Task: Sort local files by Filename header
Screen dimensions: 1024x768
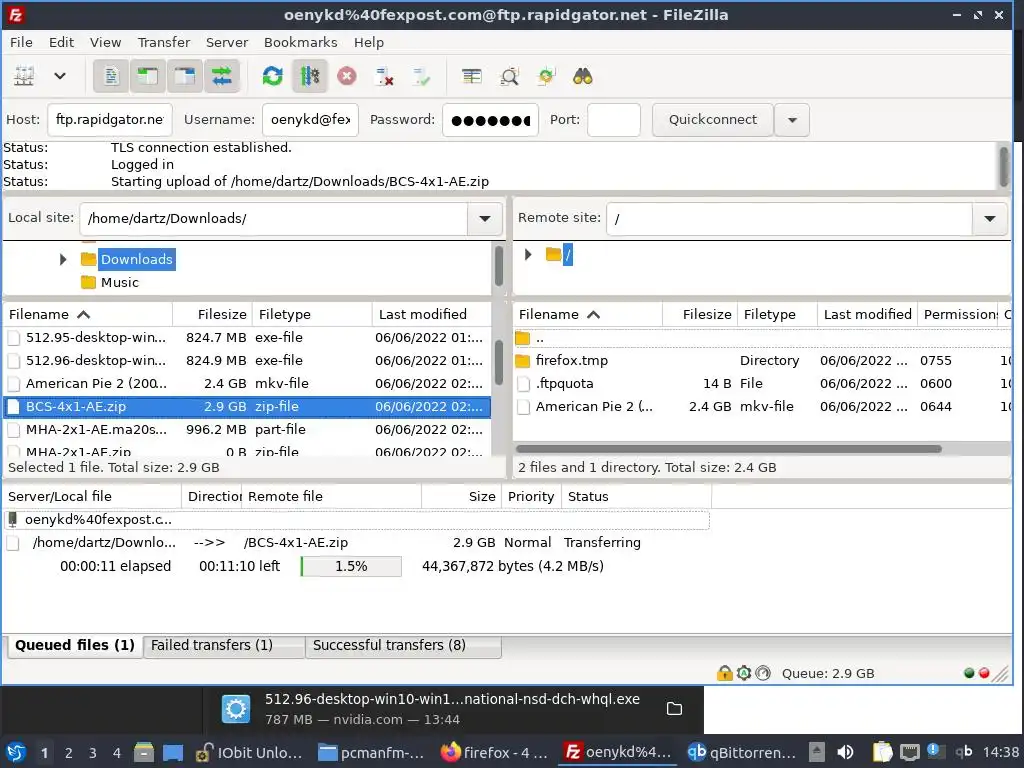Action: click(x=88, y=315)
